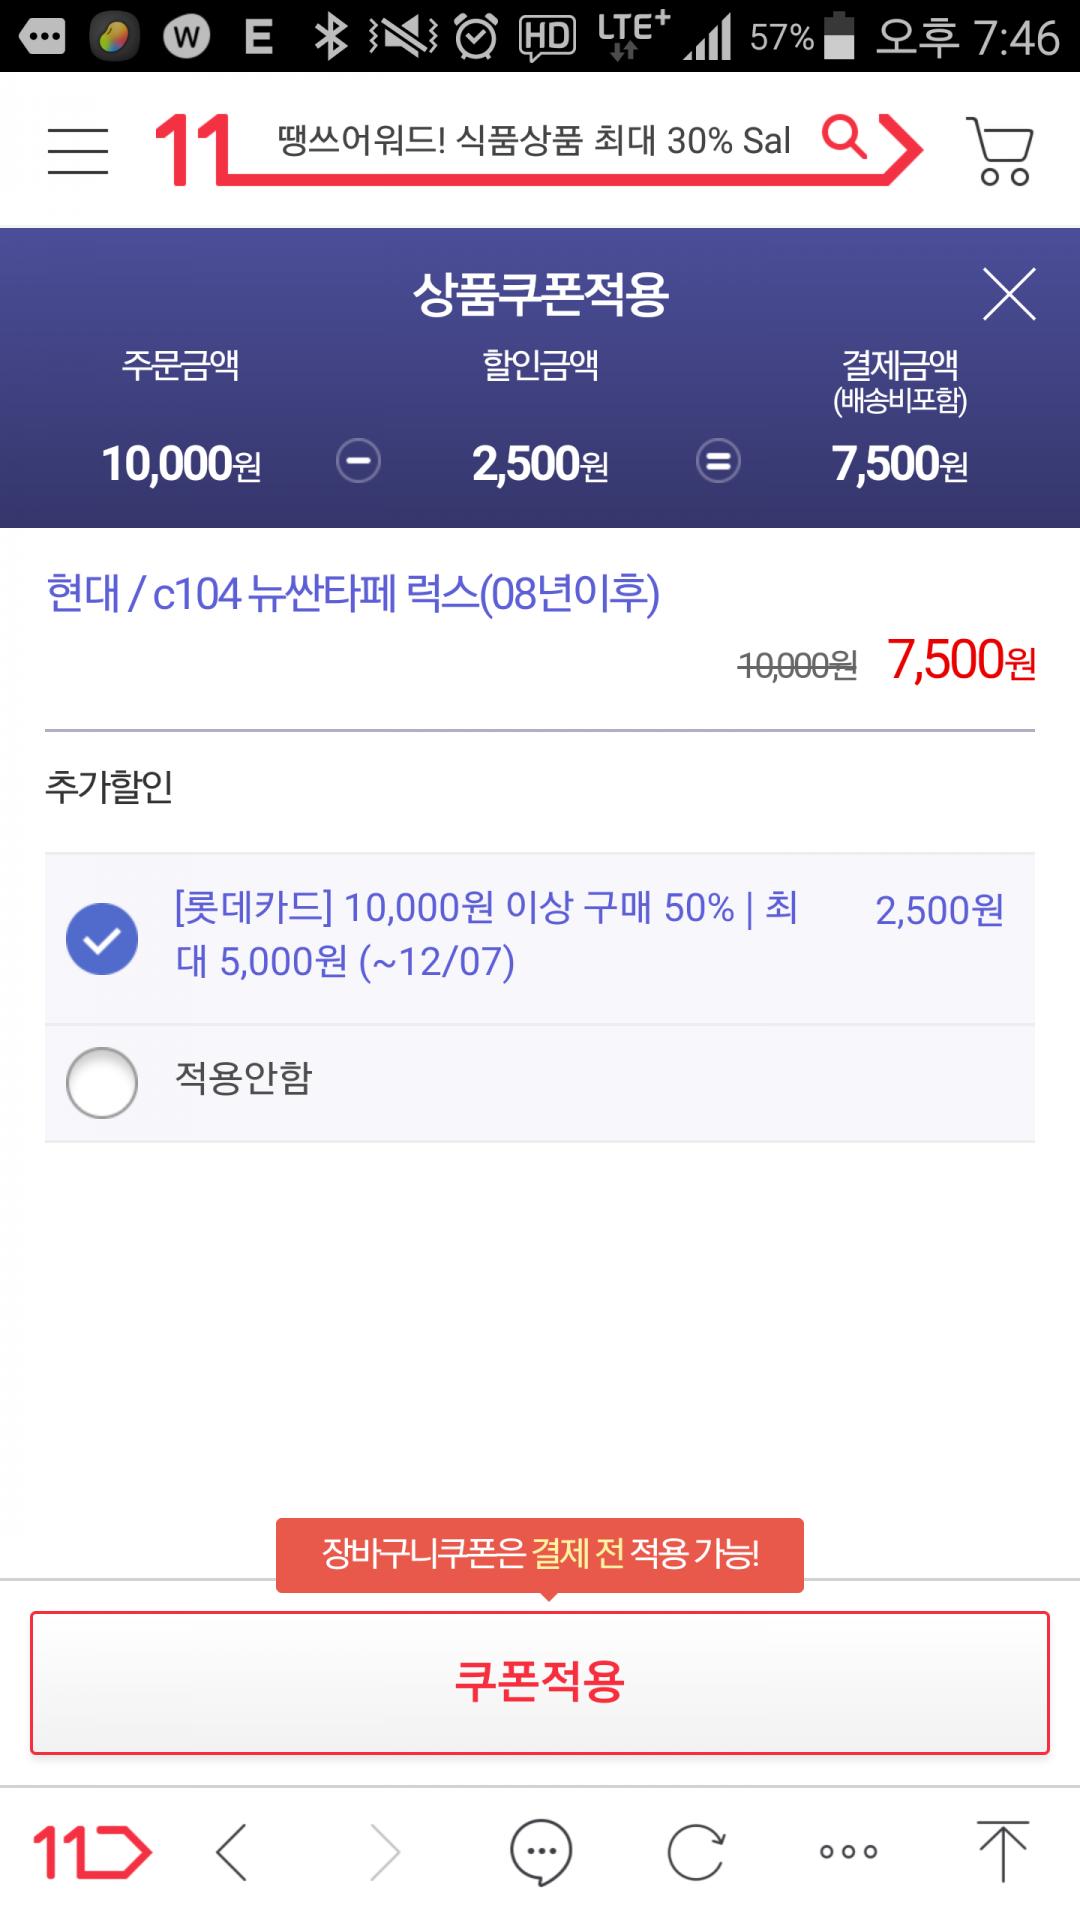The image size is (1080, 1920).
Task: Tap the red 11 logo
Action: click(x=190, y=150)
